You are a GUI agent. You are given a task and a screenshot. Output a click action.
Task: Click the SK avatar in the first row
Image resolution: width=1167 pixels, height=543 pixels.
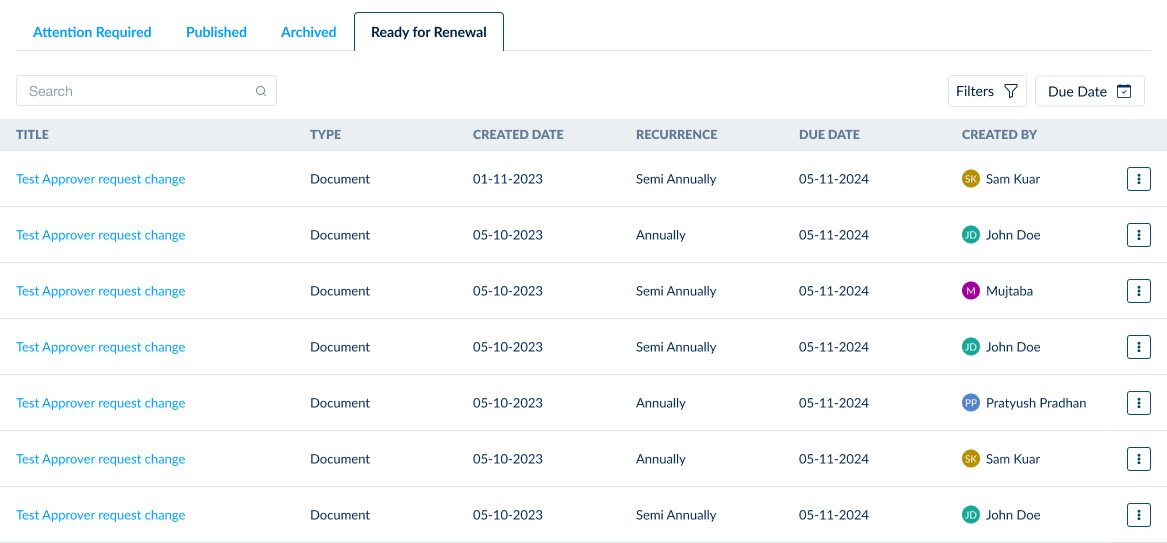pyautogui.click(x=969, y=179)
